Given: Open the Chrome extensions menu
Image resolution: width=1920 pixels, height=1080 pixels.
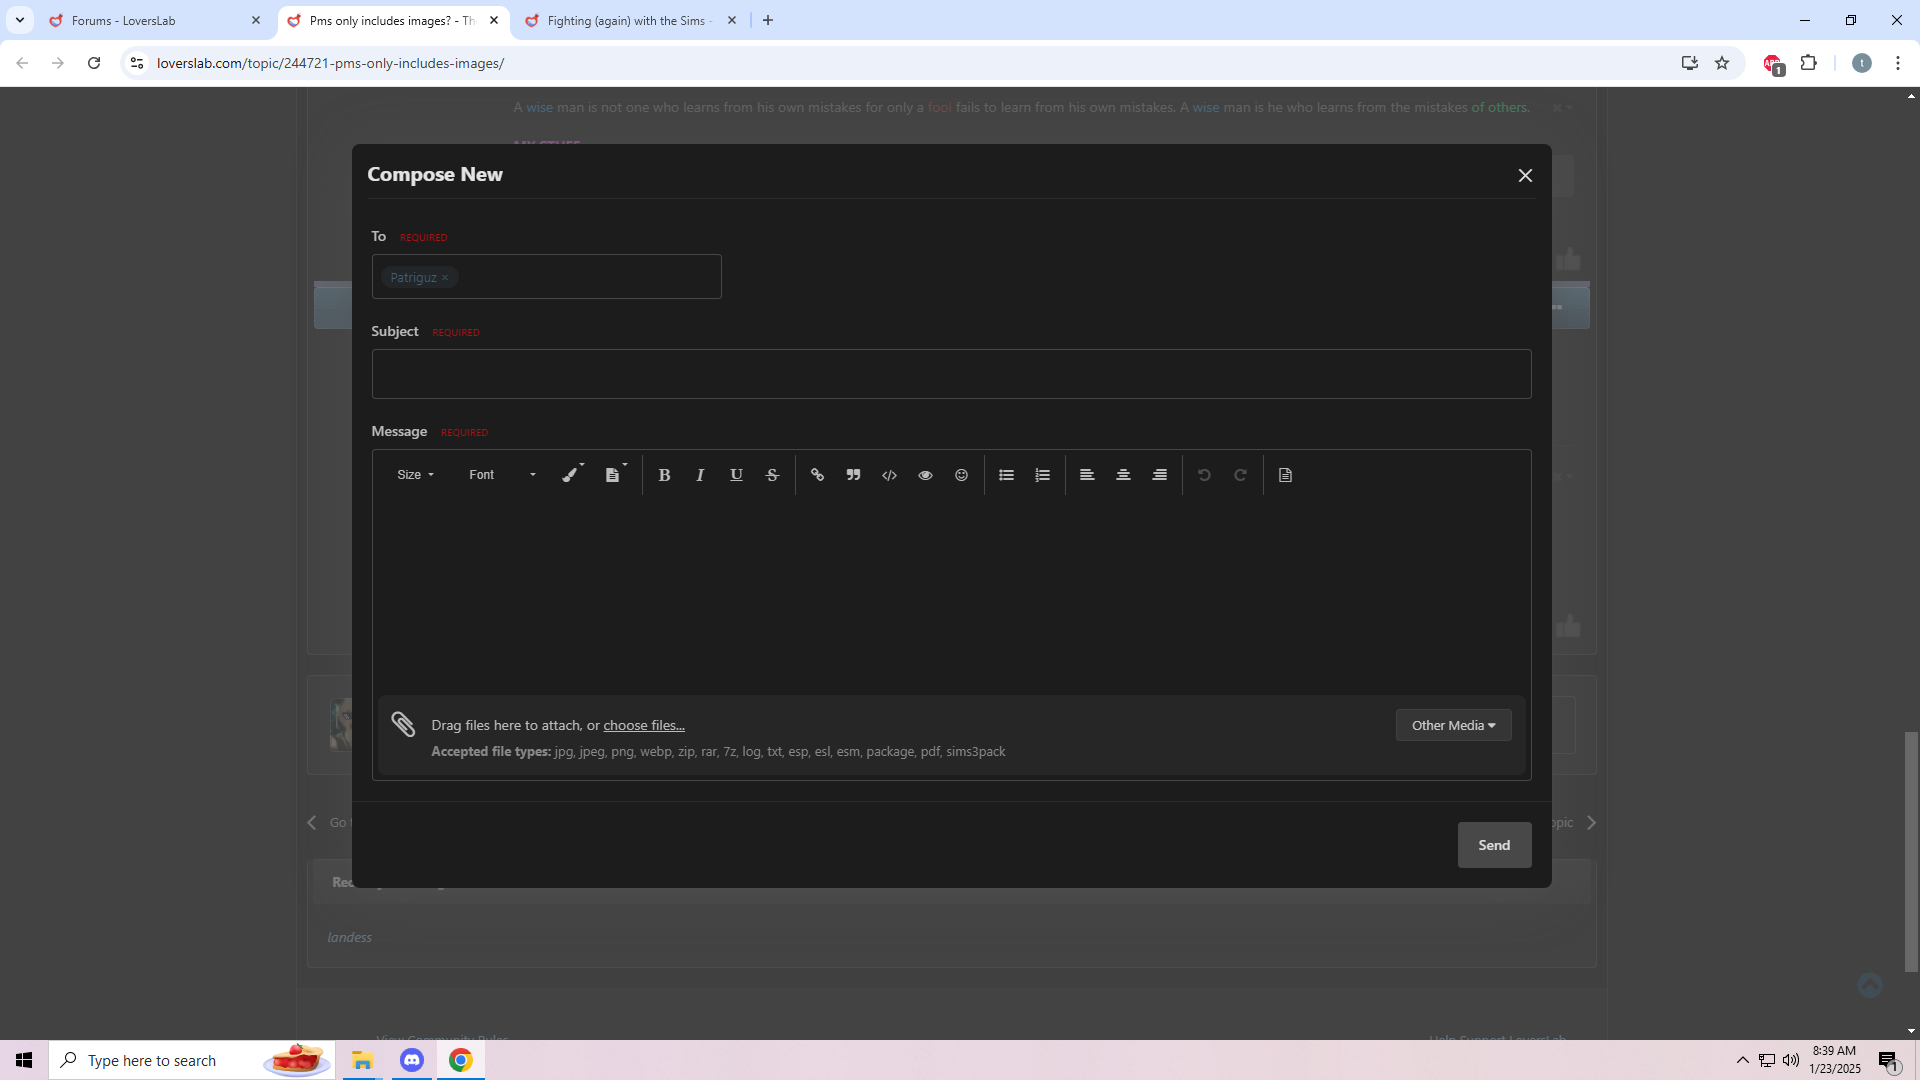Looking at the screenshot, I should [x=1808, y=63].
